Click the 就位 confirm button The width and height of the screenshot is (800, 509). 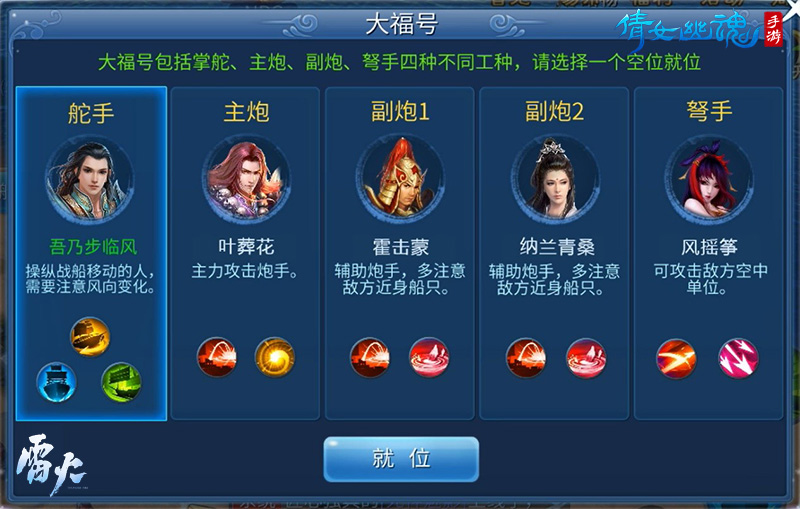click(401, 459)
